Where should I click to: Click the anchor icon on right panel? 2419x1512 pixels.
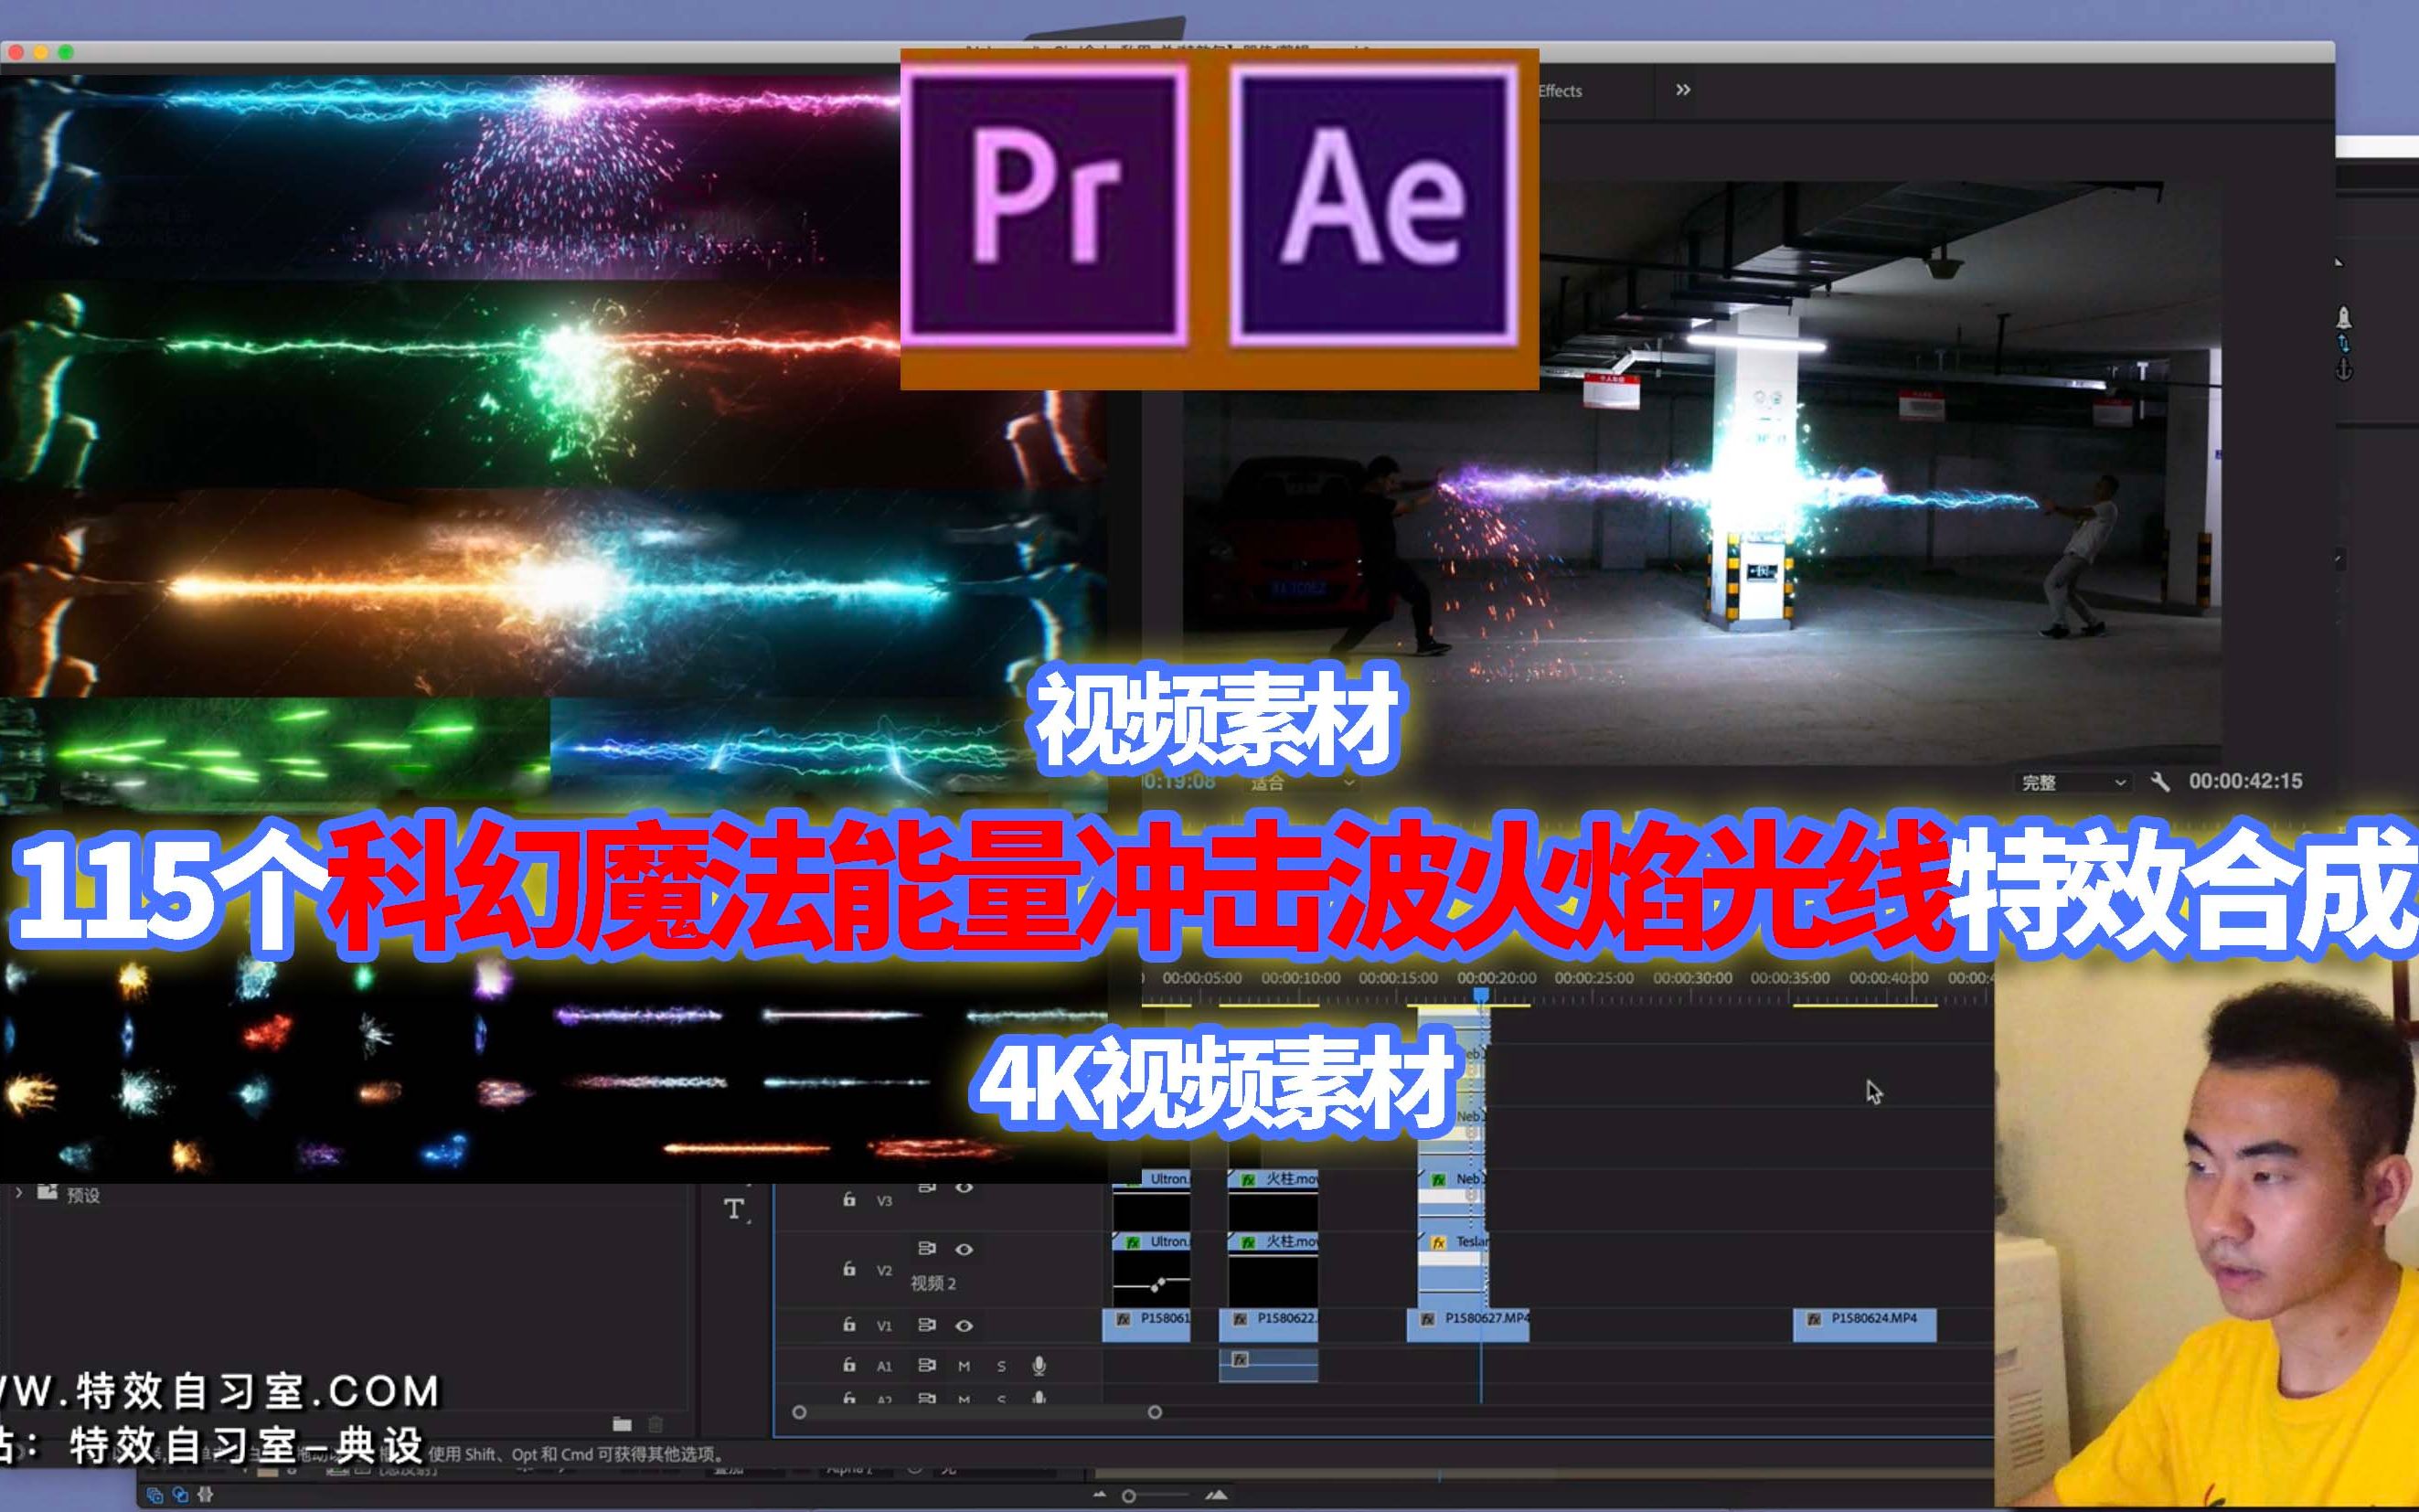pyautogui.click(x=2343, y=369)
